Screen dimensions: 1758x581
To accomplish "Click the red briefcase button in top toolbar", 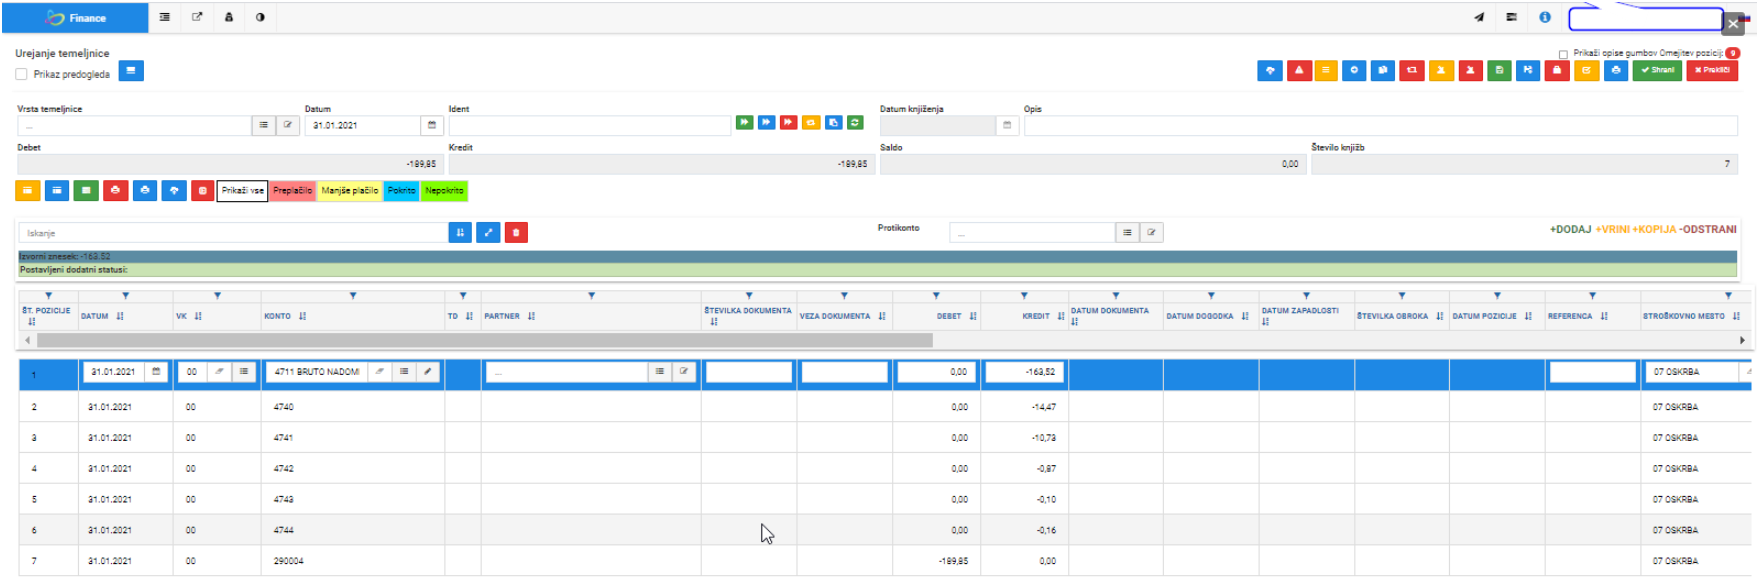I will 1557,71.
